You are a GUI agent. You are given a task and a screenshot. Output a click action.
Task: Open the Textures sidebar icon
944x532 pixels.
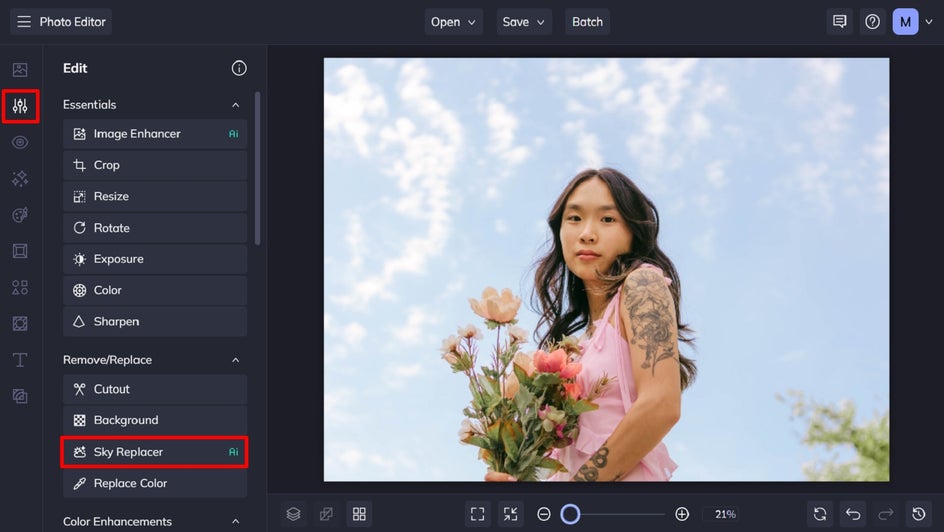coord(20,396)
